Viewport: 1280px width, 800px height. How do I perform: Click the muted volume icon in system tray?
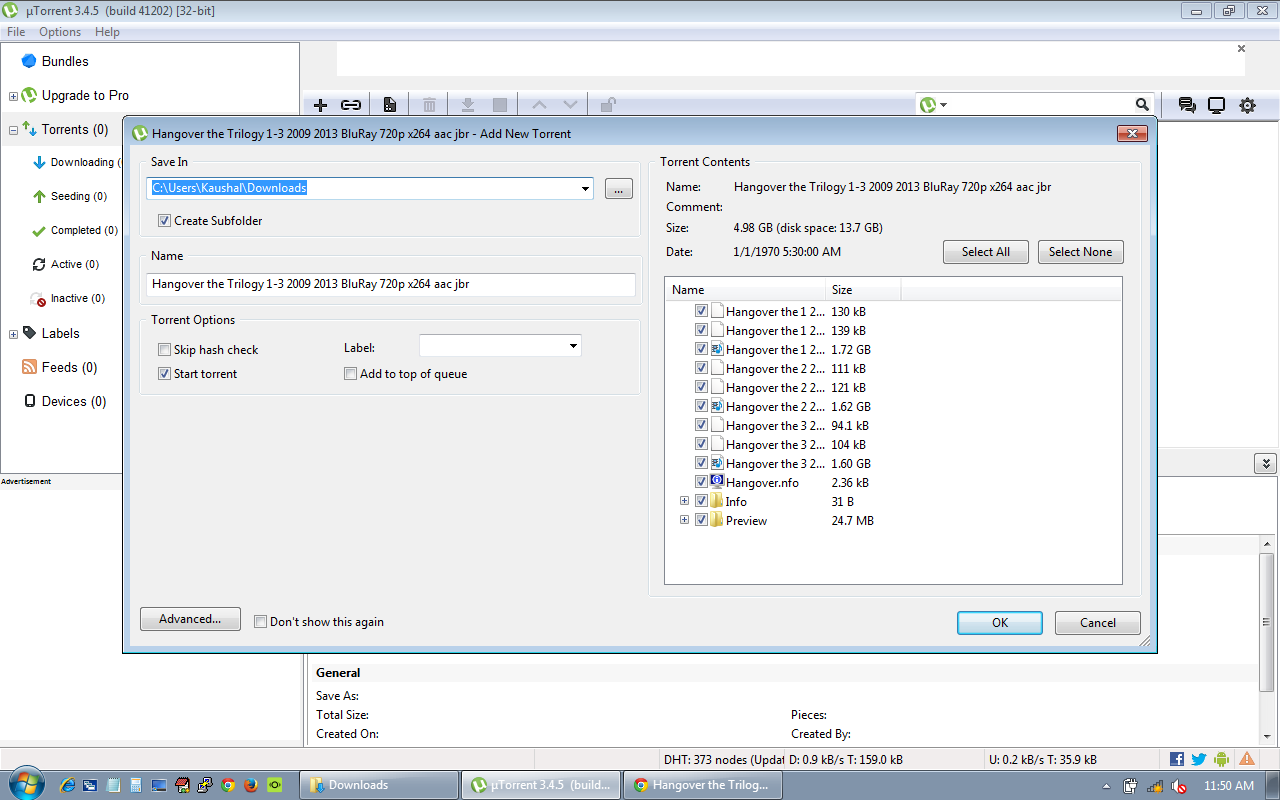pyautogui.click(x=1179, y=786)
